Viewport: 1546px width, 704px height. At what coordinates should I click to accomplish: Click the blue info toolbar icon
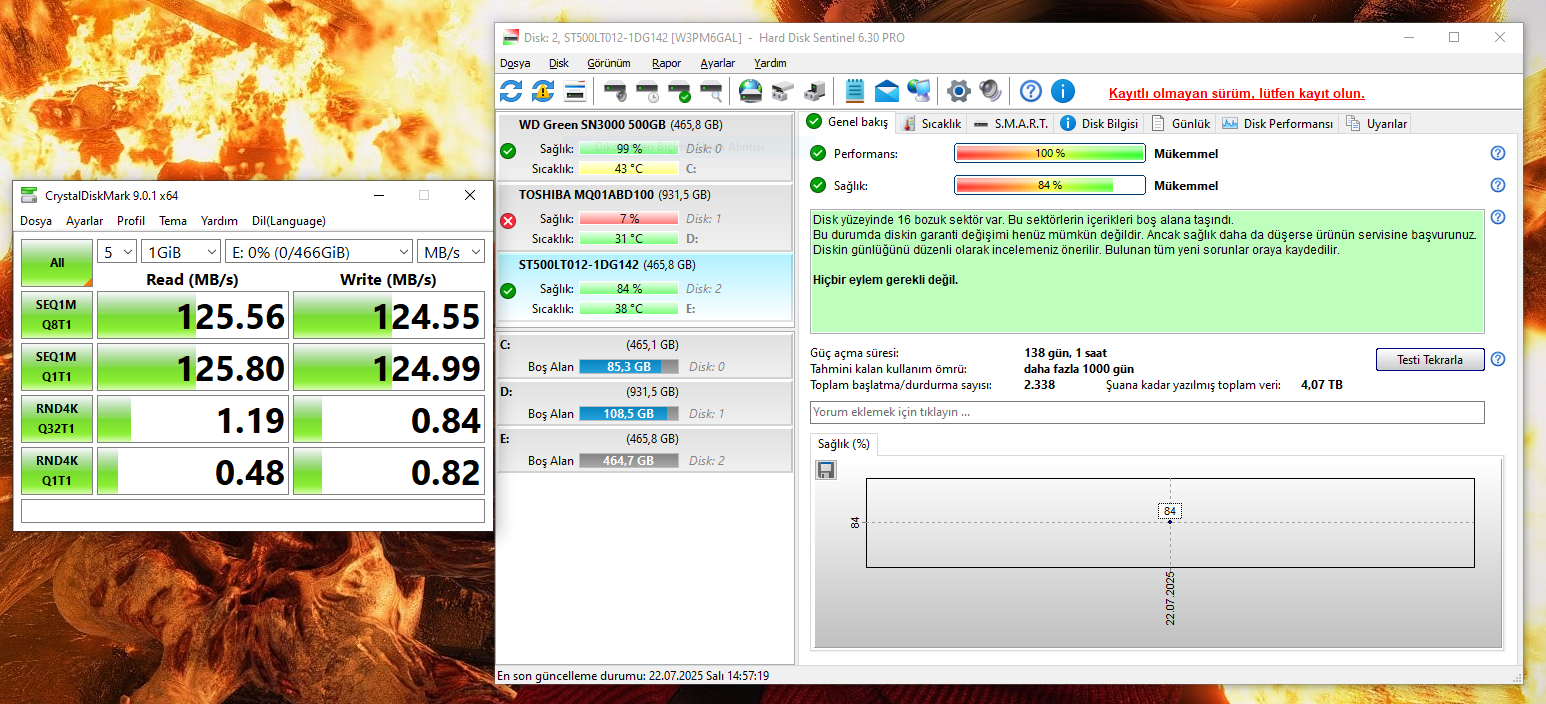1063,92
